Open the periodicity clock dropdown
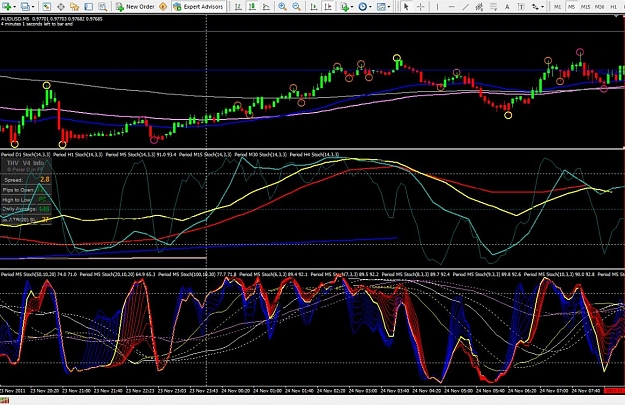Viewport: 625px width, 405px height. tap(370, 7)
